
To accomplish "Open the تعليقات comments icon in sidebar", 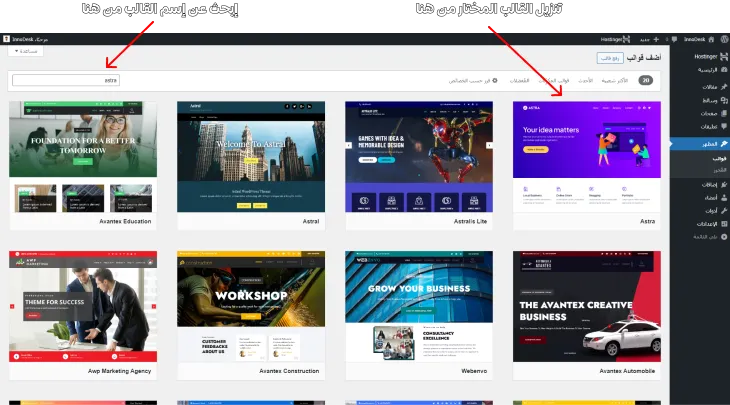I will click(x=724, y=126).
